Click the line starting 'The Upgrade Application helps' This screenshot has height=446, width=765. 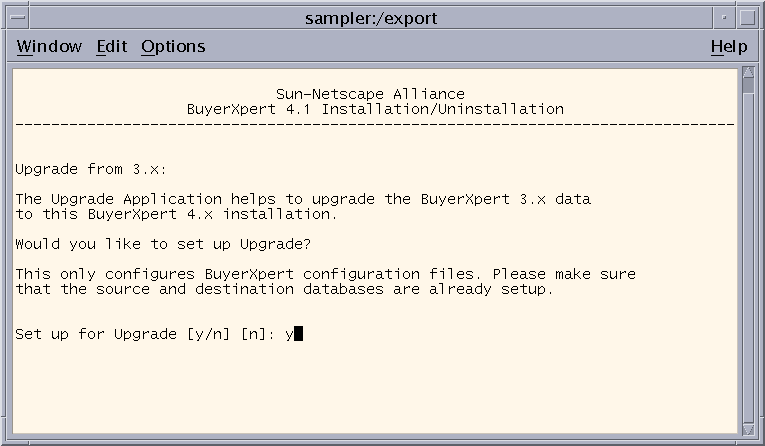pyautogui.click(x=303, y=199)
